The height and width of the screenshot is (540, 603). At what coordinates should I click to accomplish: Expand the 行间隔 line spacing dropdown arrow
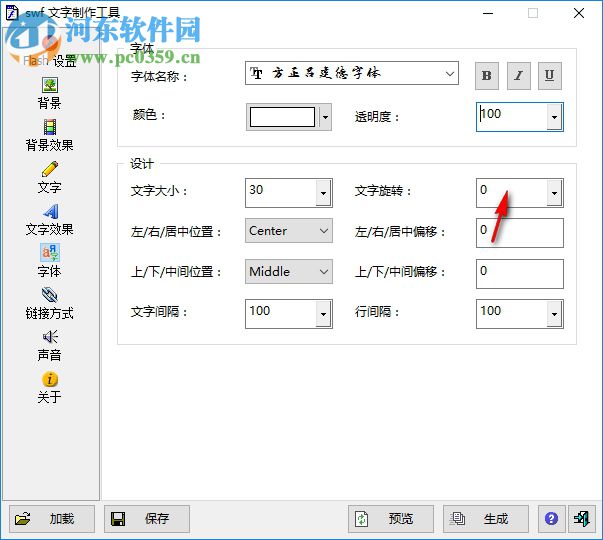pos(554,314)
